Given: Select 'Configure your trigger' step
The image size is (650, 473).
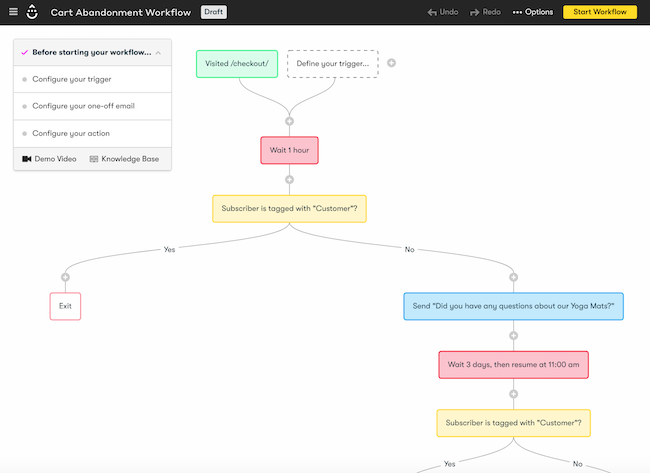Looking at the screenshot, I should point(92,79).
